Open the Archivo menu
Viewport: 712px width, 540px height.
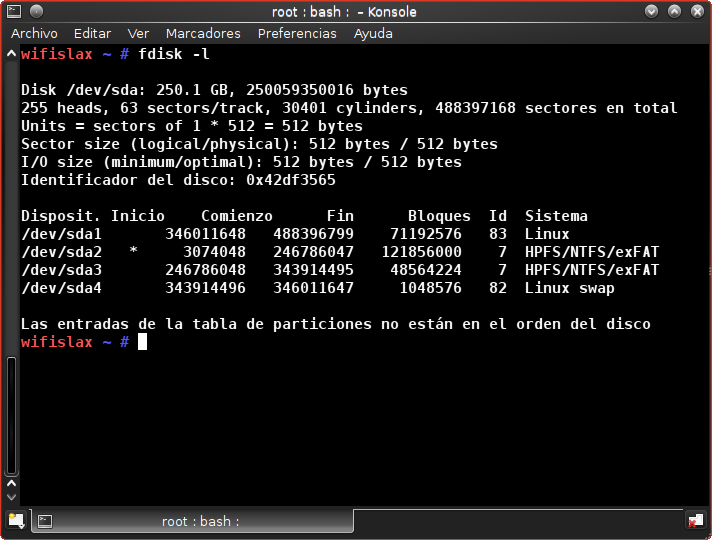(x=34, y=33)
